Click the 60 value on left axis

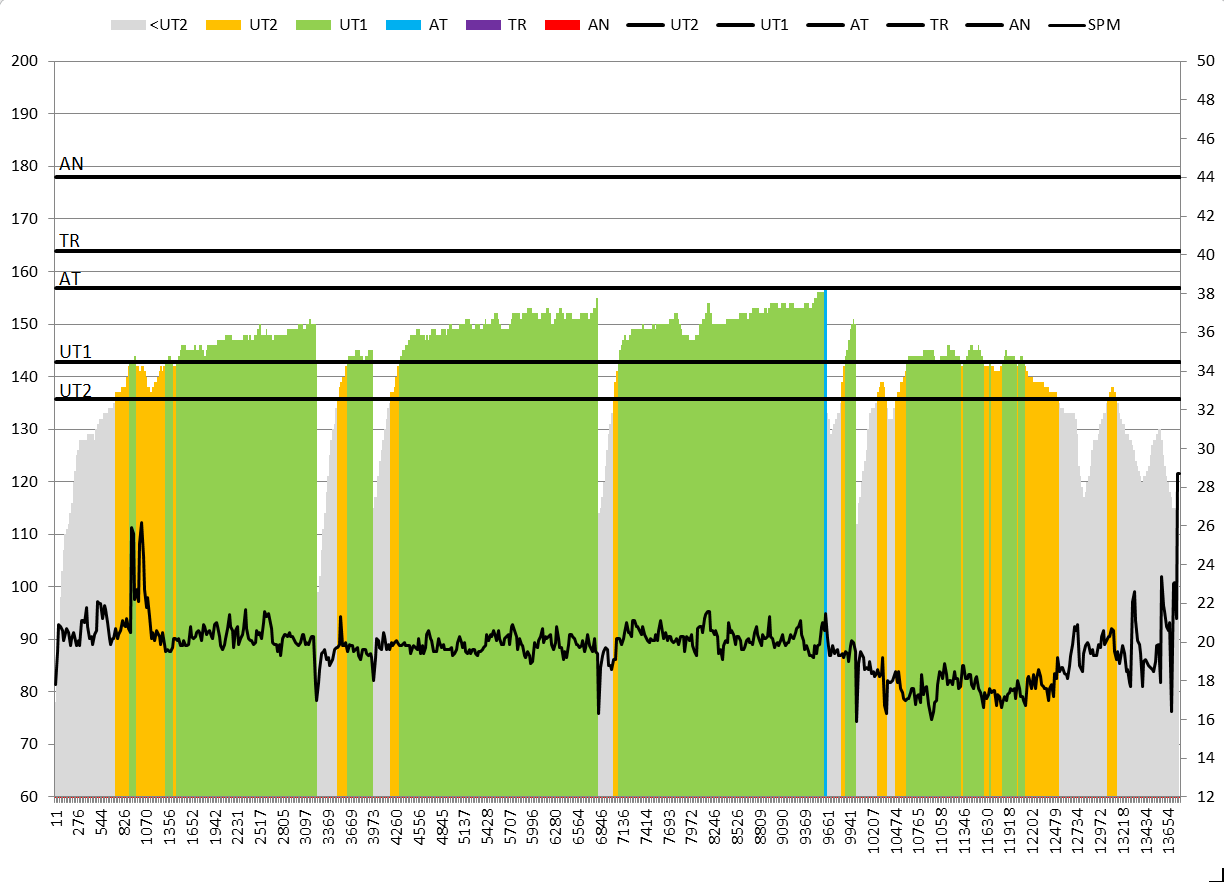tap(27, 797)
